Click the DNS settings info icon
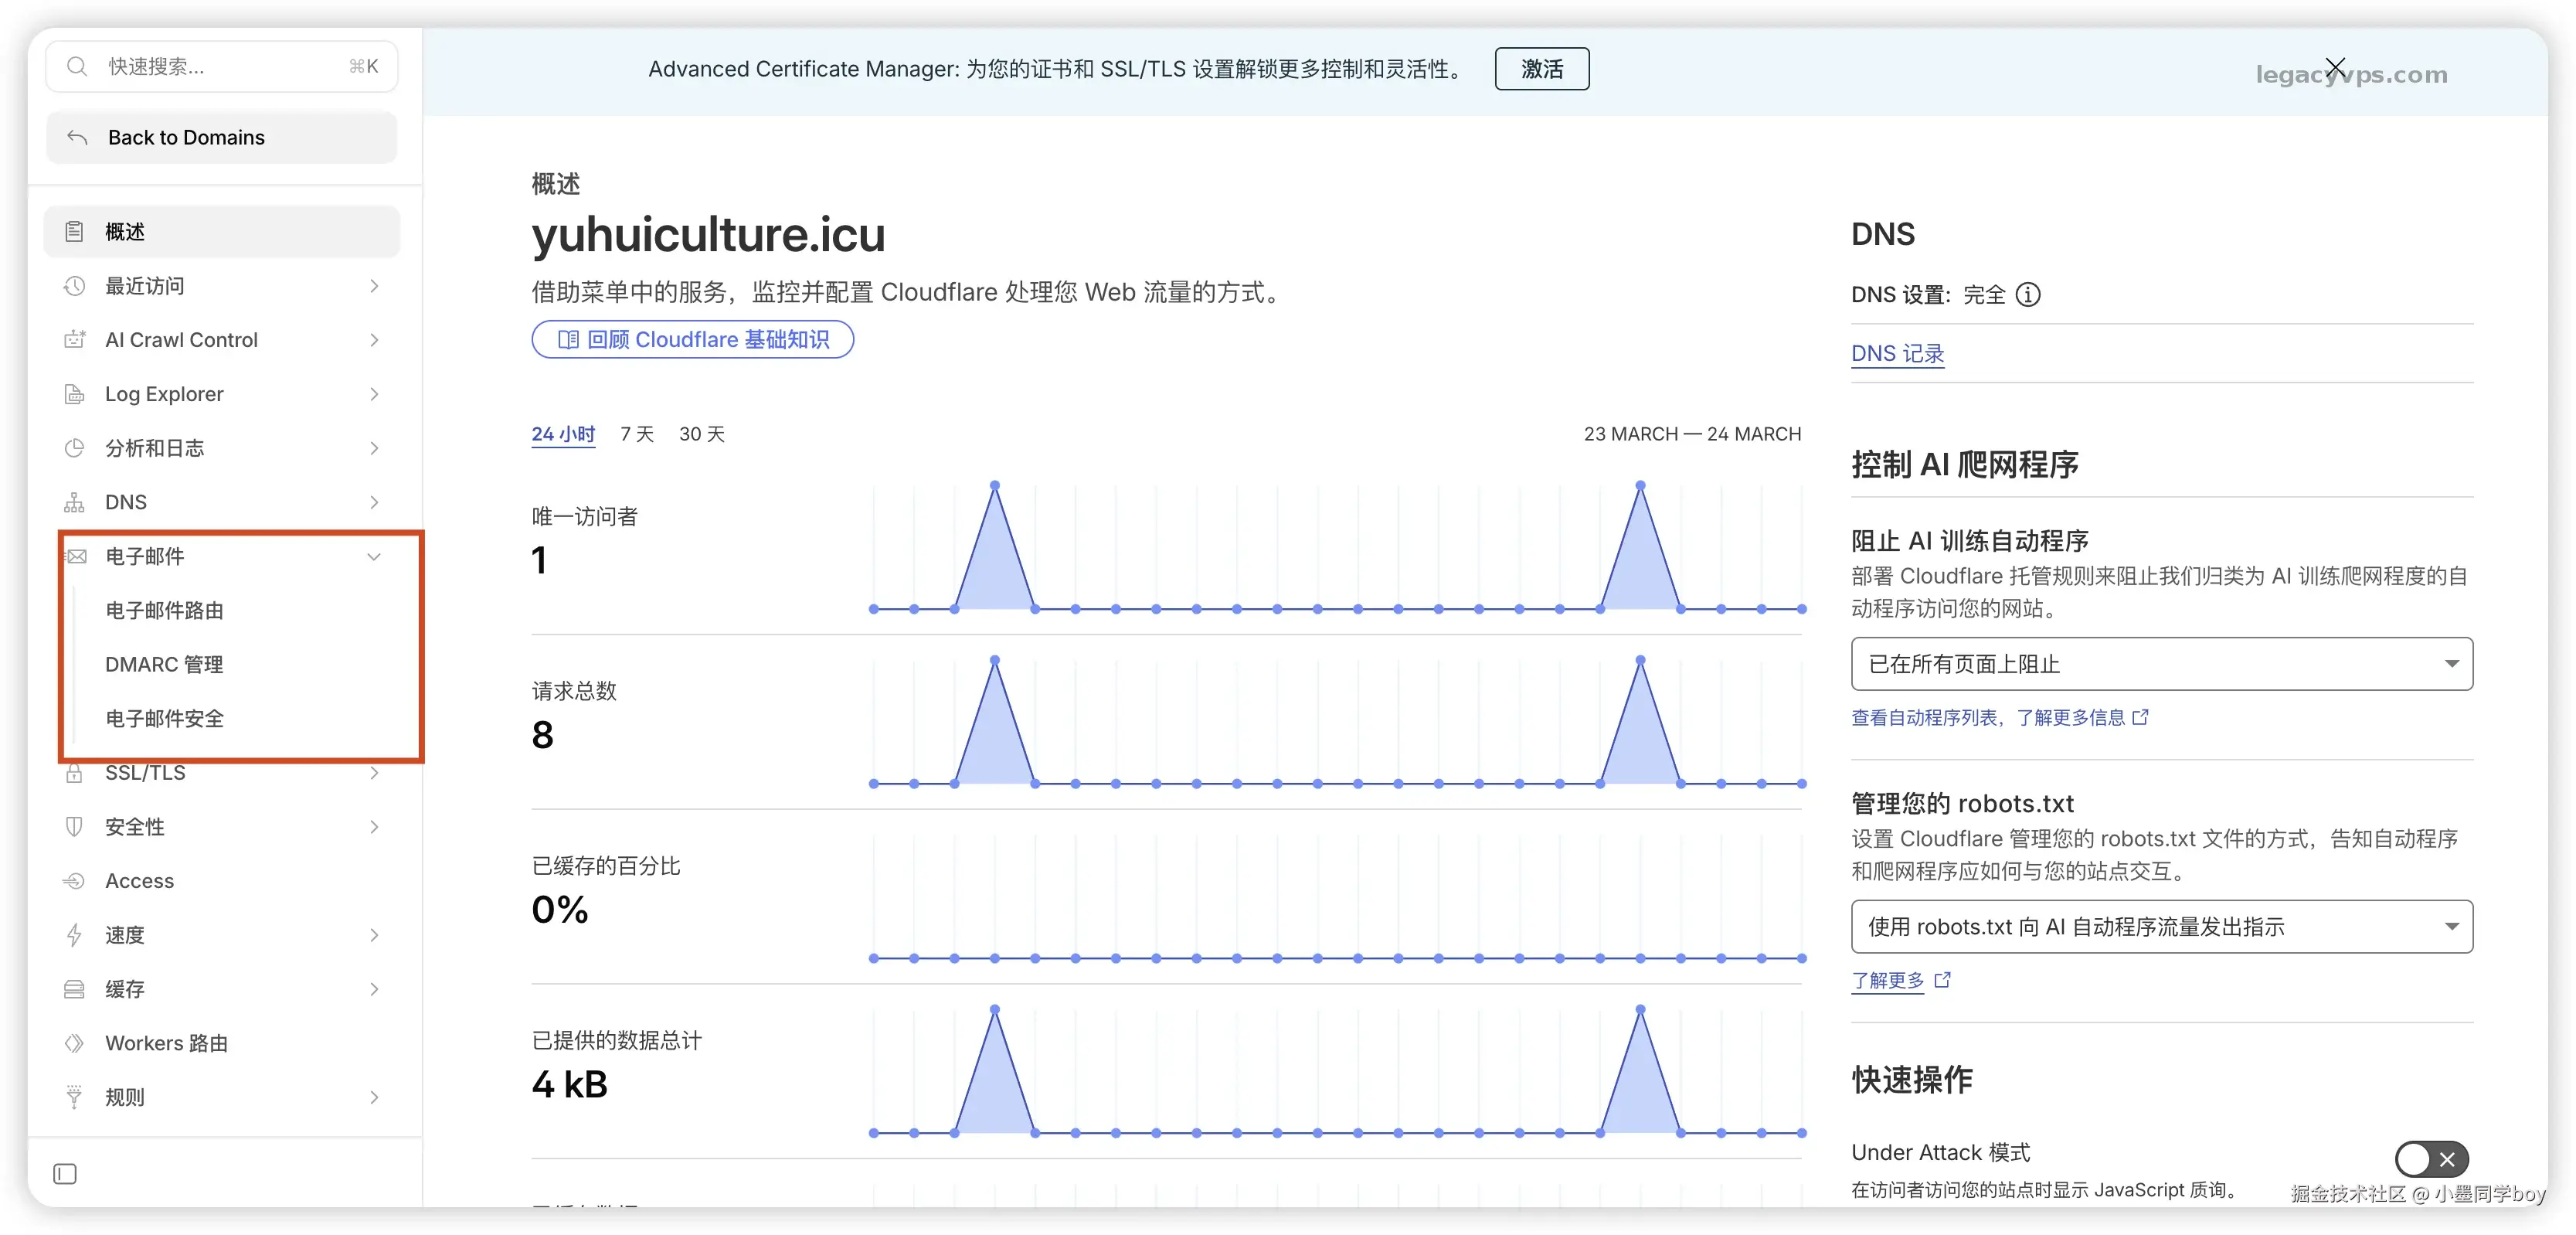Viewport: 2576px width, 1235px height. pos(2027,295)
